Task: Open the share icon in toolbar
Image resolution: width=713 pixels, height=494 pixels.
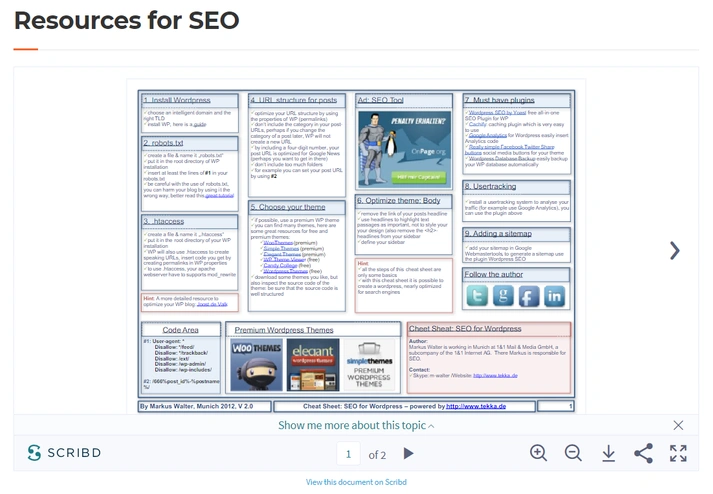Action: tap(643, 453)
